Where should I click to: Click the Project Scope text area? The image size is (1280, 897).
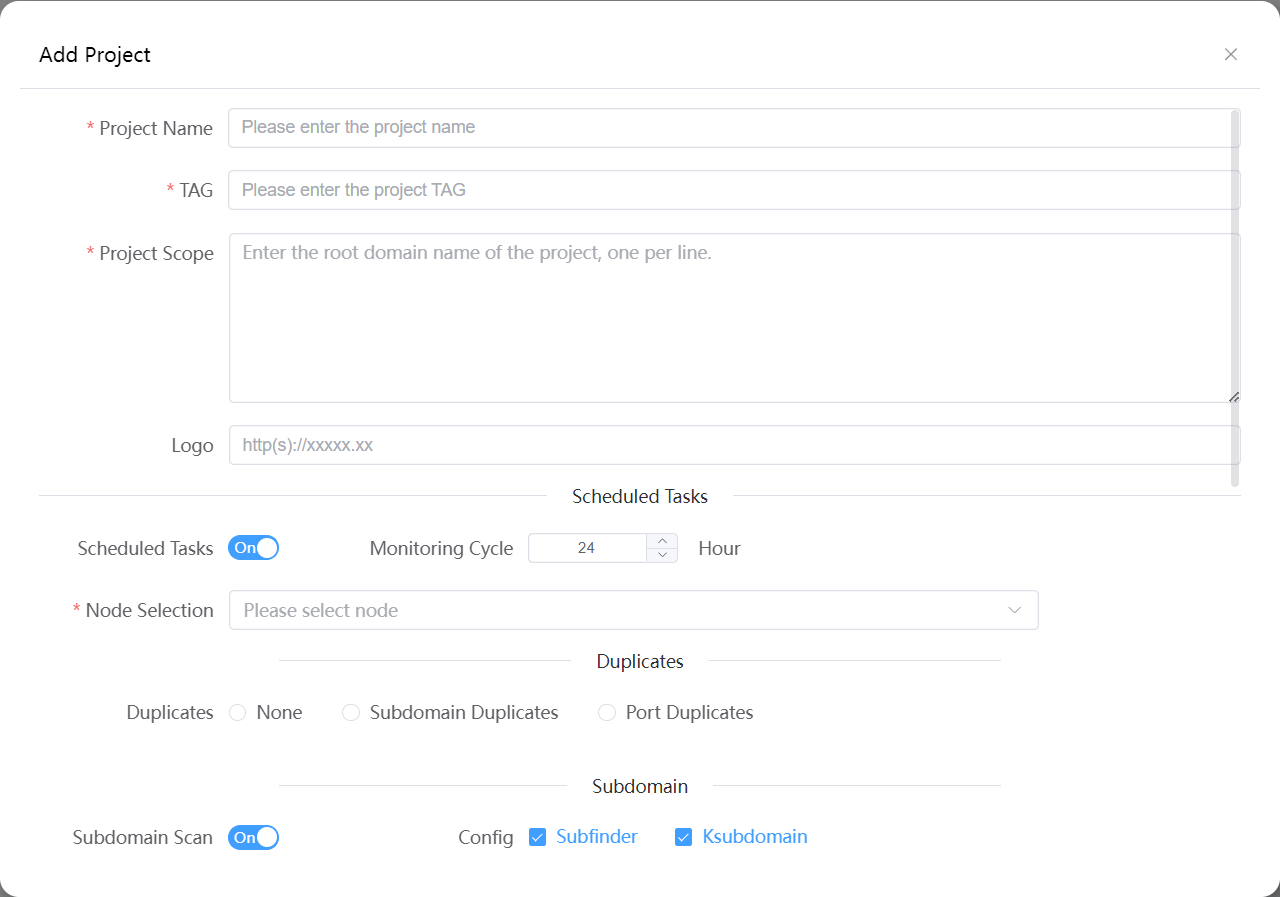(733, 318)
